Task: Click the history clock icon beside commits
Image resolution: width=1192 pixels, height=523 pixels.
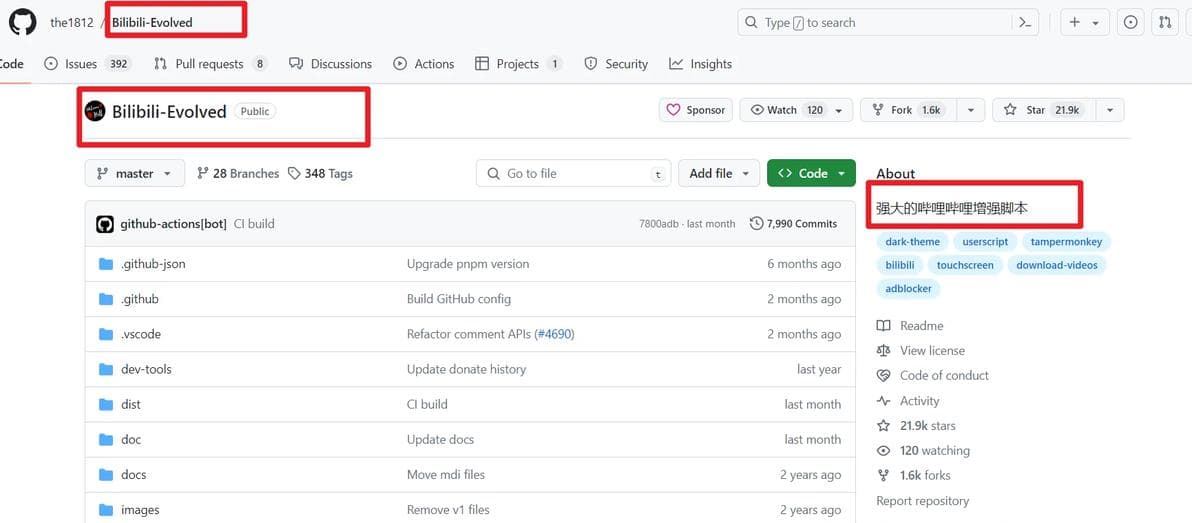Action: click(x=756, y=224)
